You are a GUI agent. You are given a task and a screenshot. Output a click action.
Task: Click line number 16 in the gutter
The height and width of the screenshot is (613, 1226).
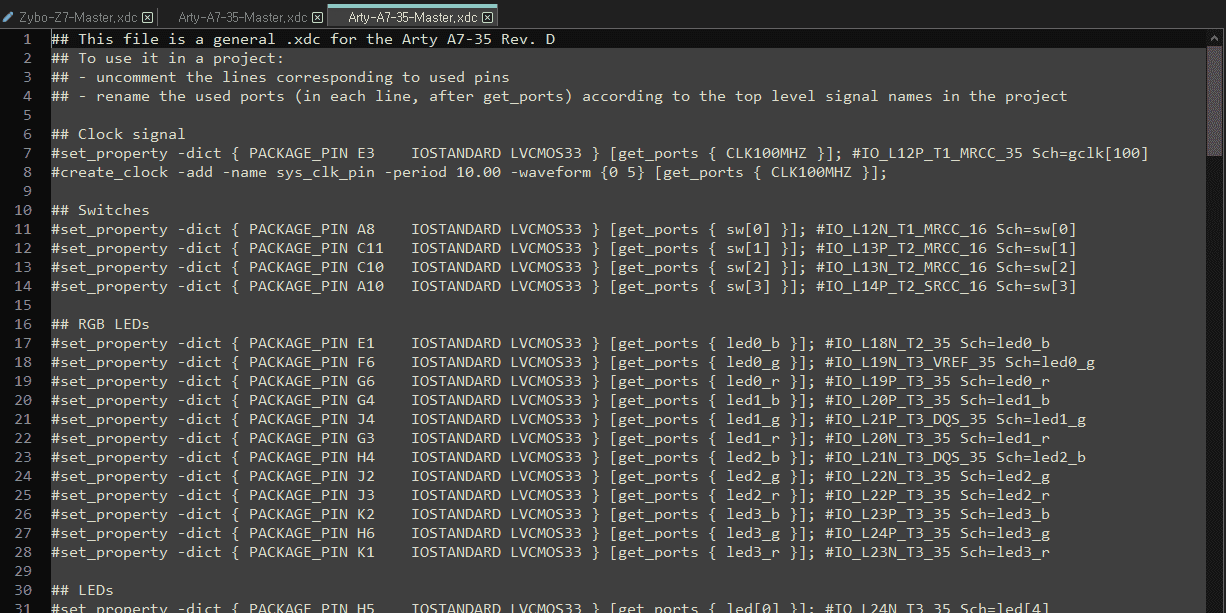(x=24, y=324)
